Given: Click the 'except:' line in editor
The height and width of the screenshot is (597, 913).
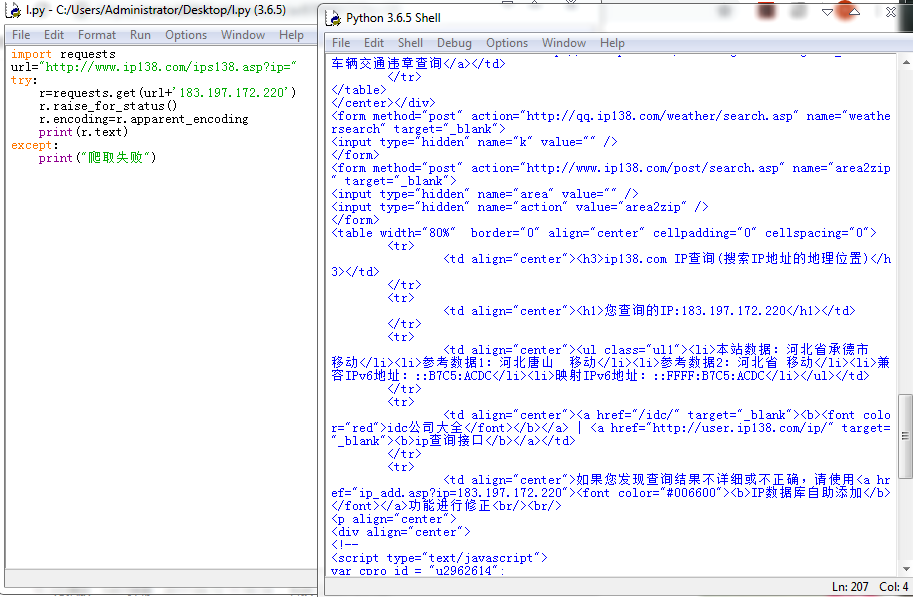Looking at the screenshot, I should pos(34,145).
